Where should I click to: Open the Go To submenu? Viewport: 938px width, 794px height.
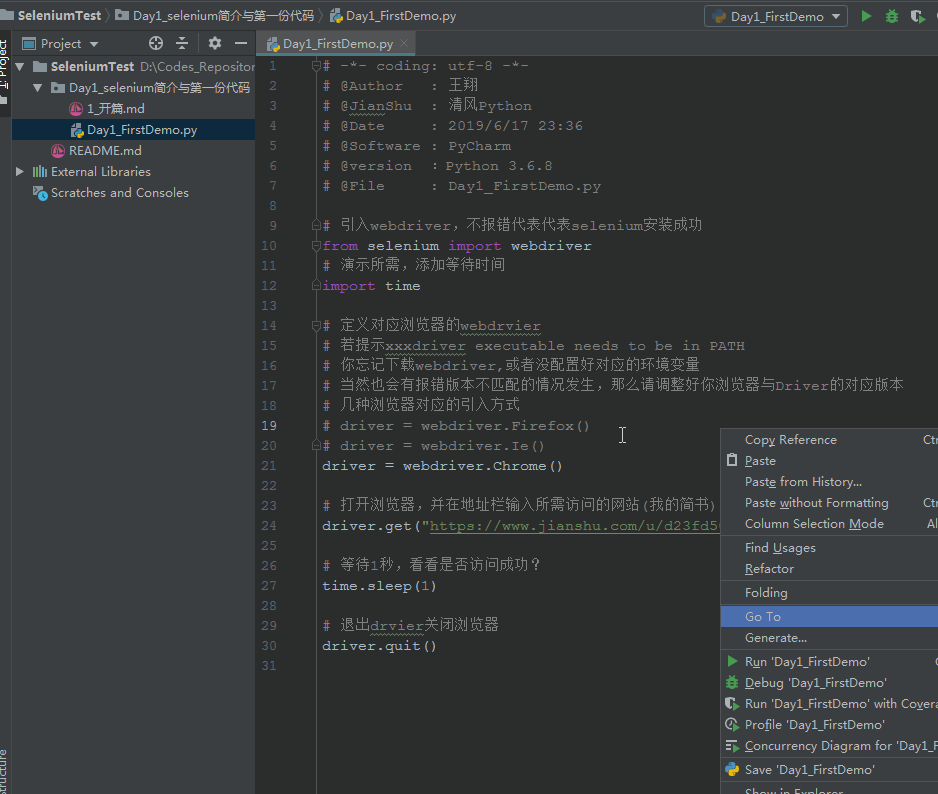pyautogui.click(x=829, y=616)
